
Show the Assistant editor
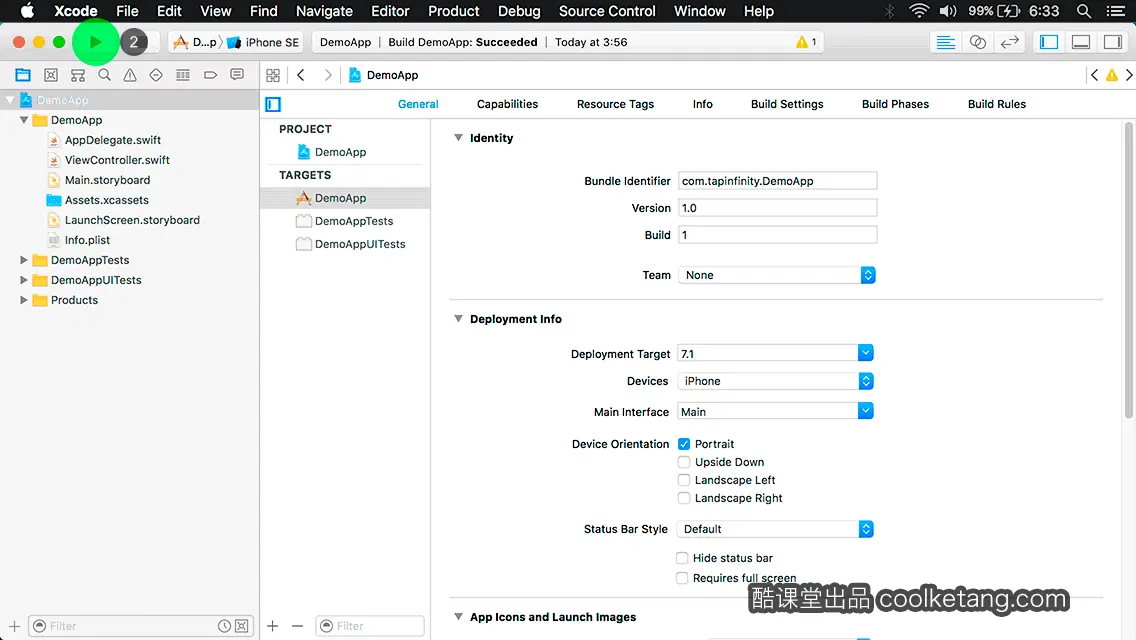coord(977,42)
